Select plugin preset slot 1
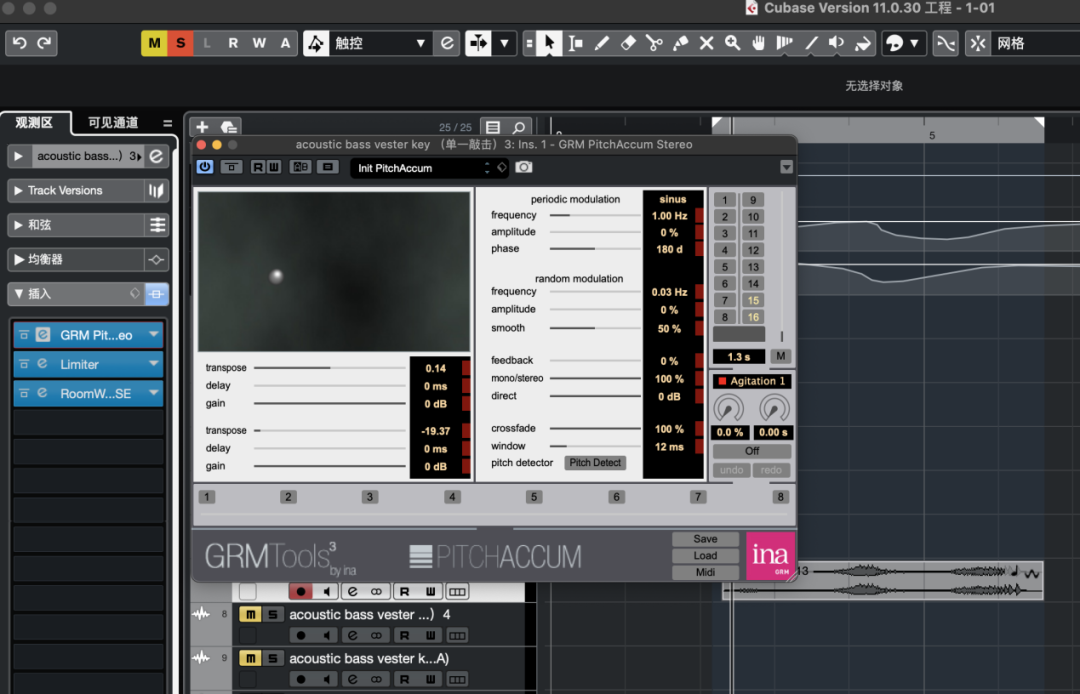This screenshot has height=694, width=1080. tap(725, 200)
